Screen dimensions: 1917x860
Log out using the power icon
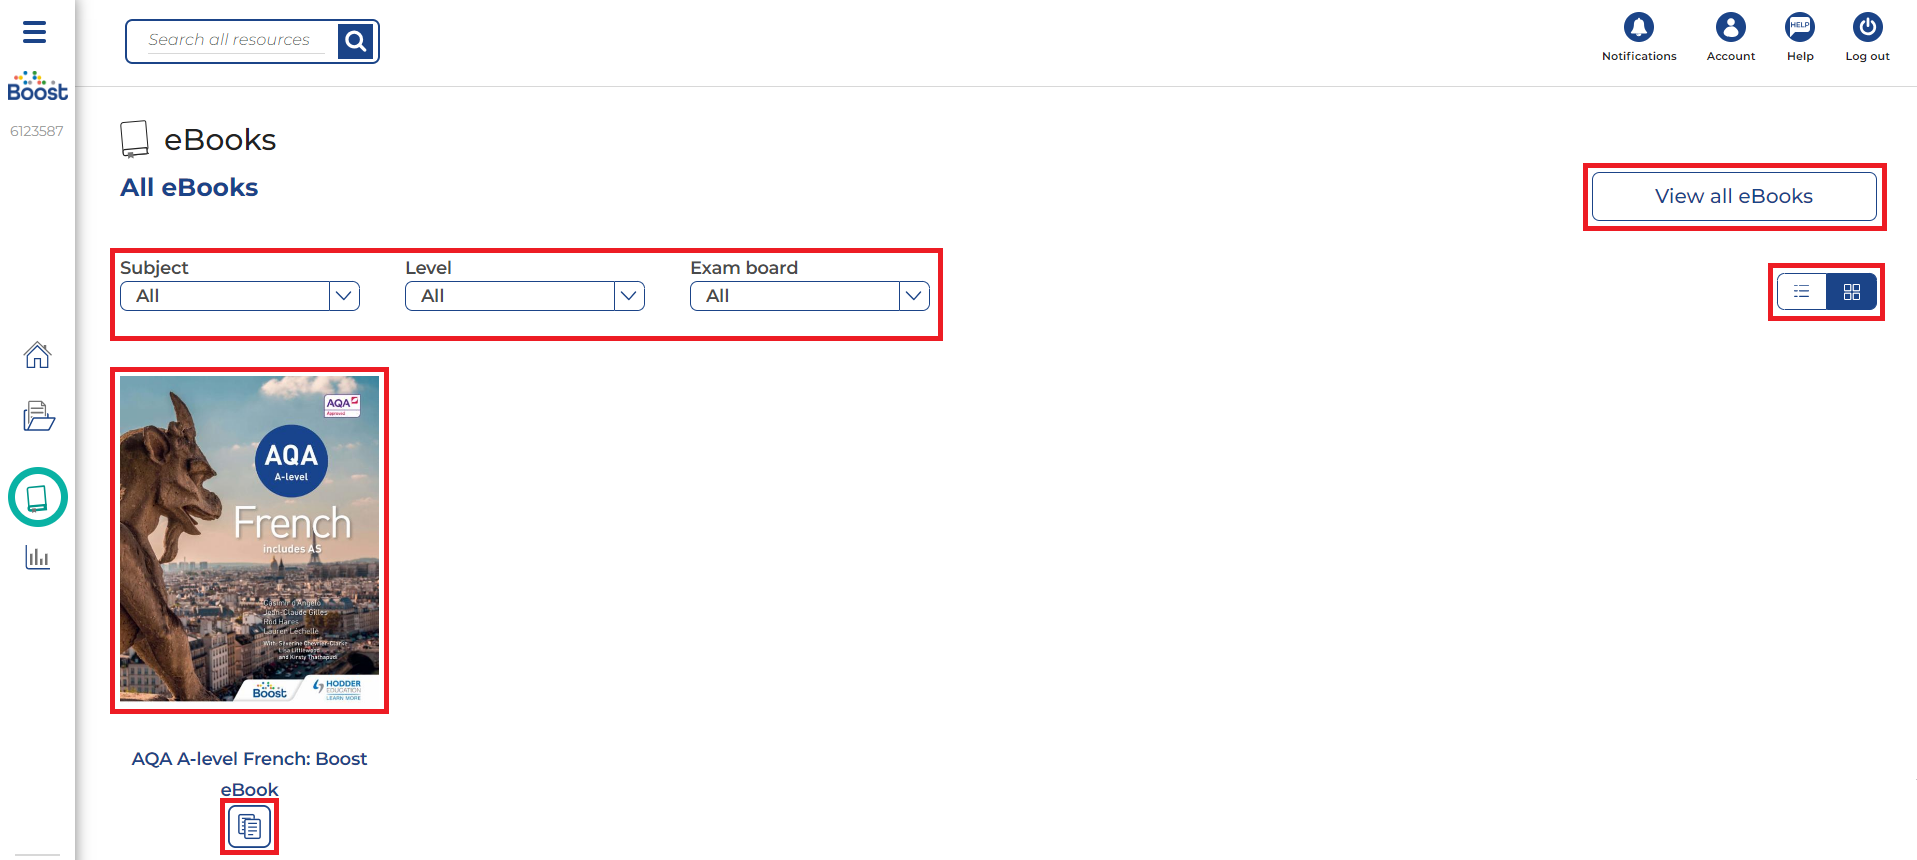point(1866,28)
